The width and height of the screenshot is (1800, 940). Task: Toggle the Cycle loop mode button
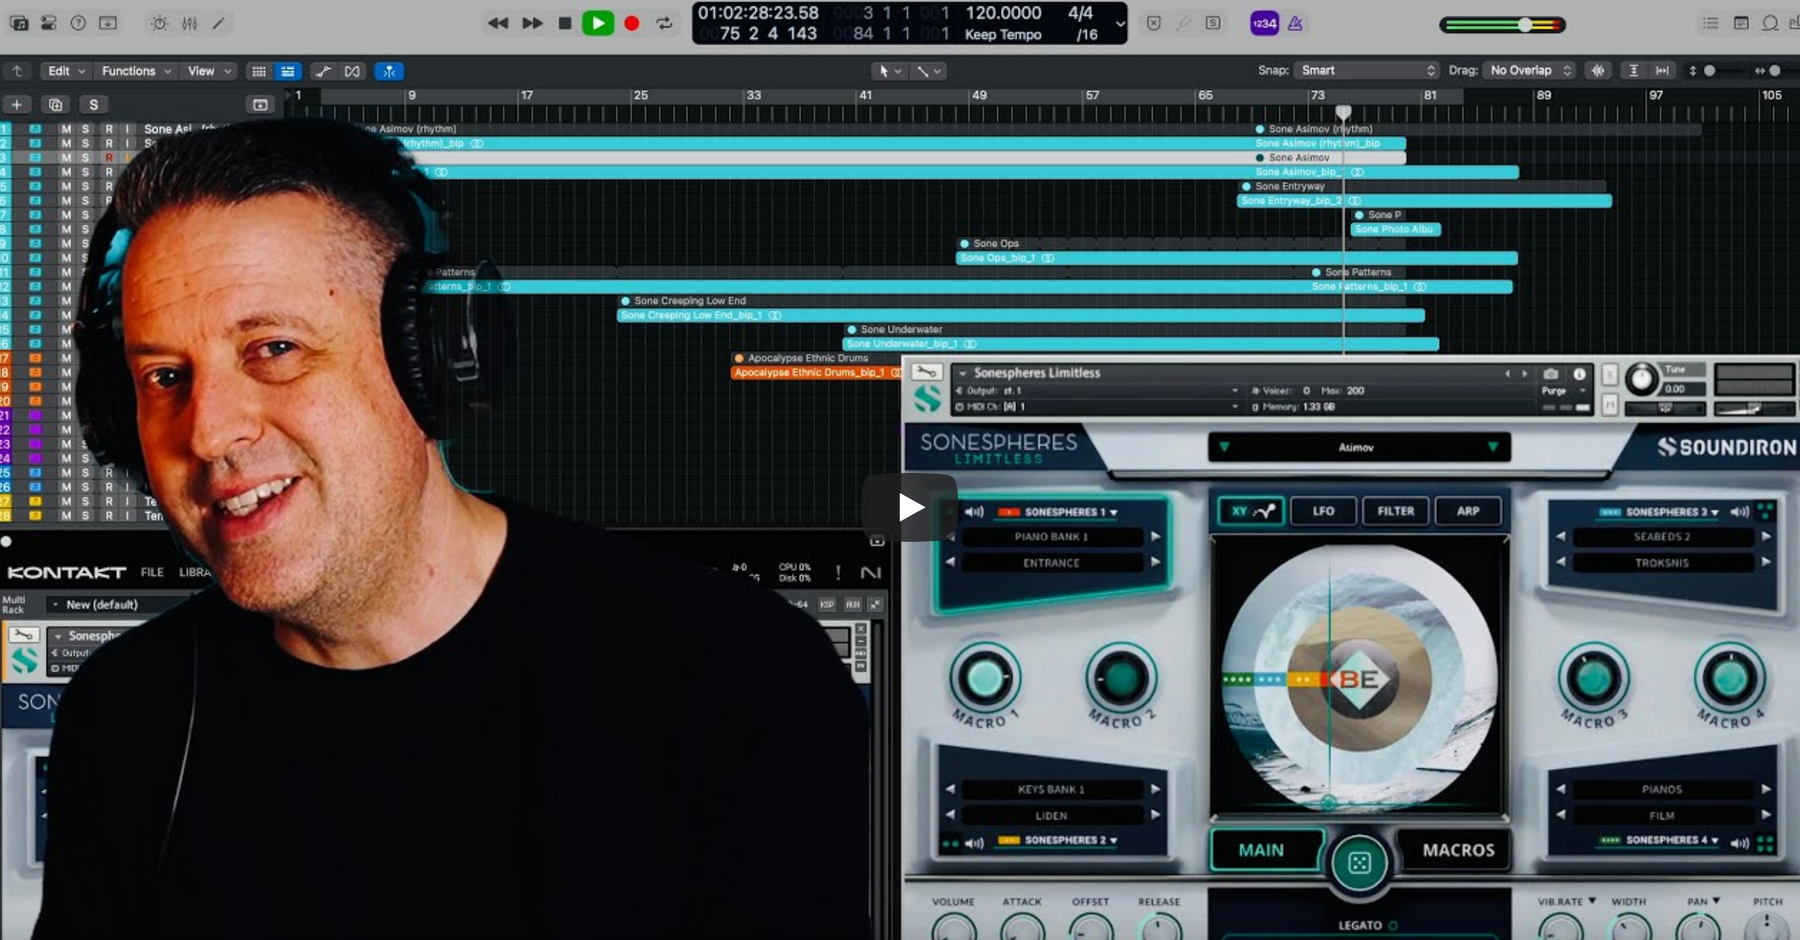(x=664, y=23)
